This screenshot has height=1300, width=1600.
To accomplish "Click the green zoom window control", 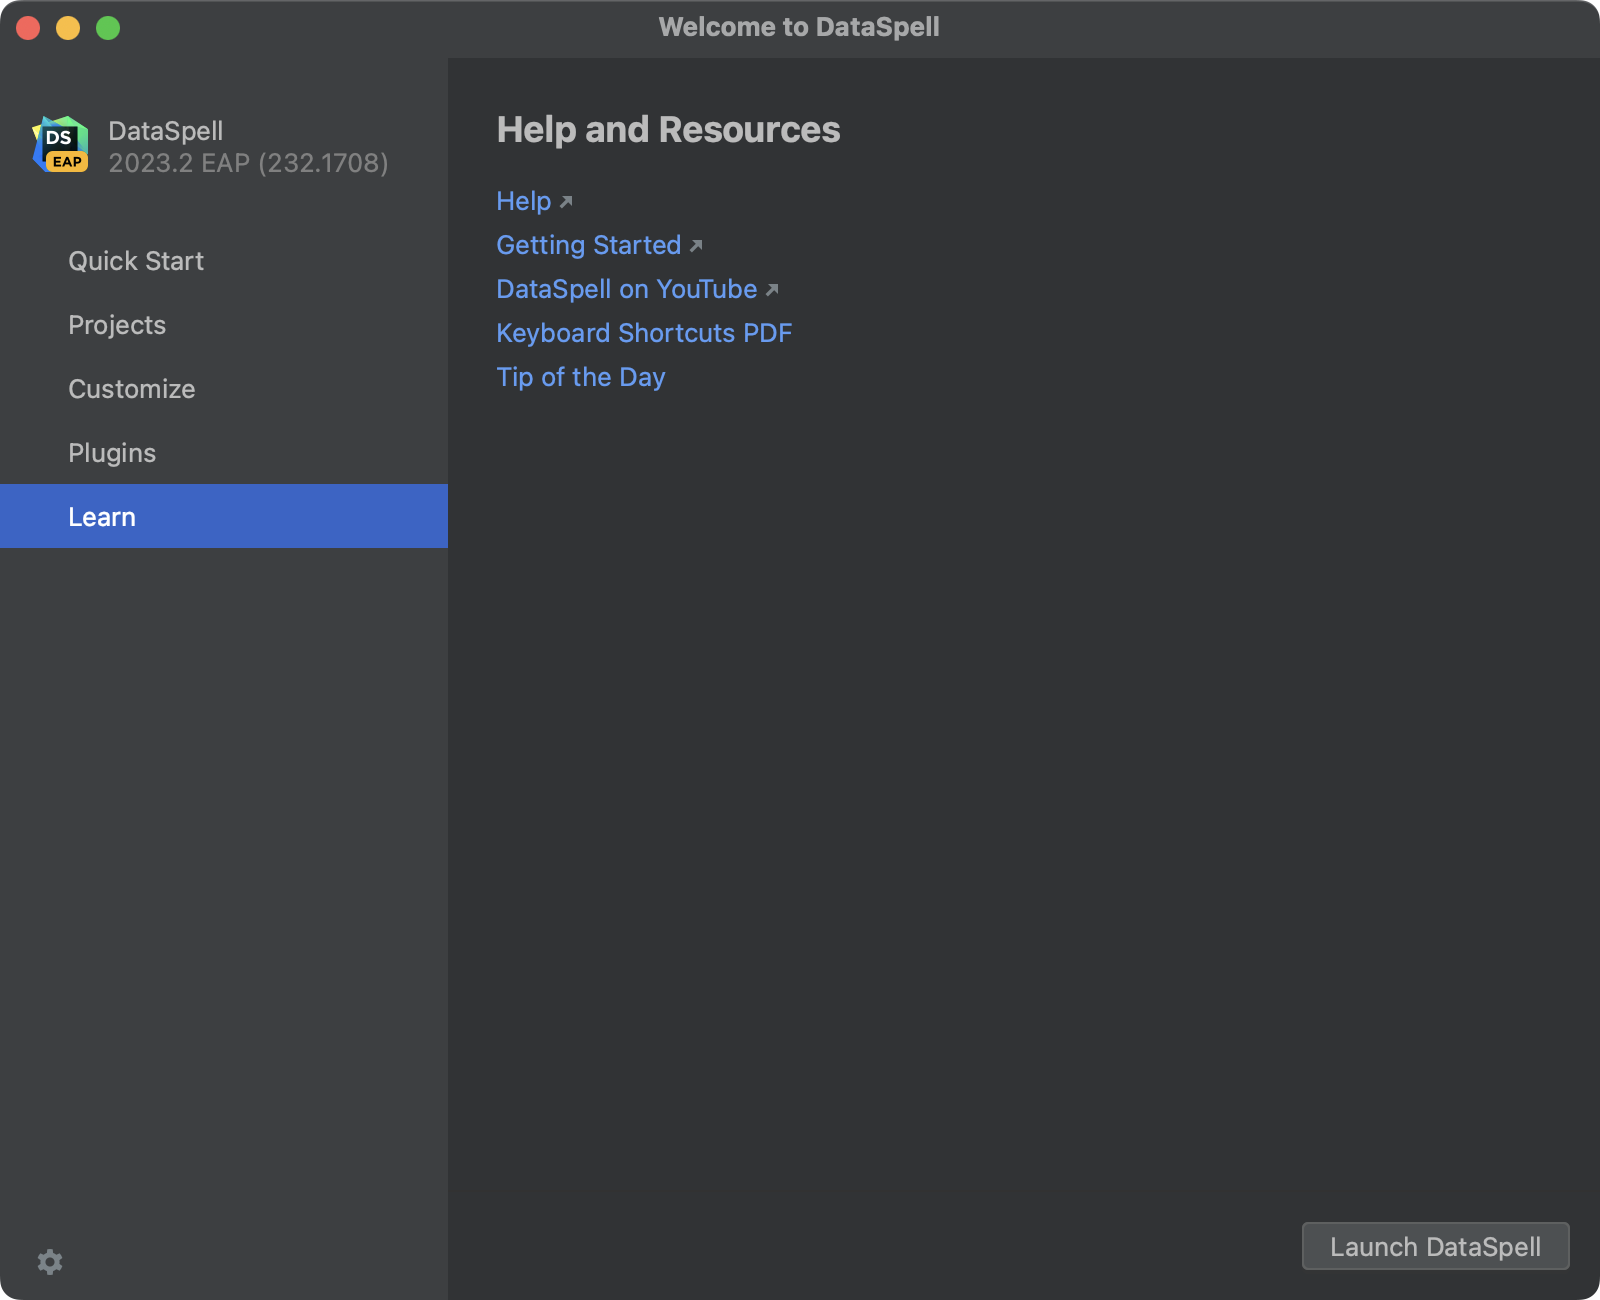I will point(106,28).
